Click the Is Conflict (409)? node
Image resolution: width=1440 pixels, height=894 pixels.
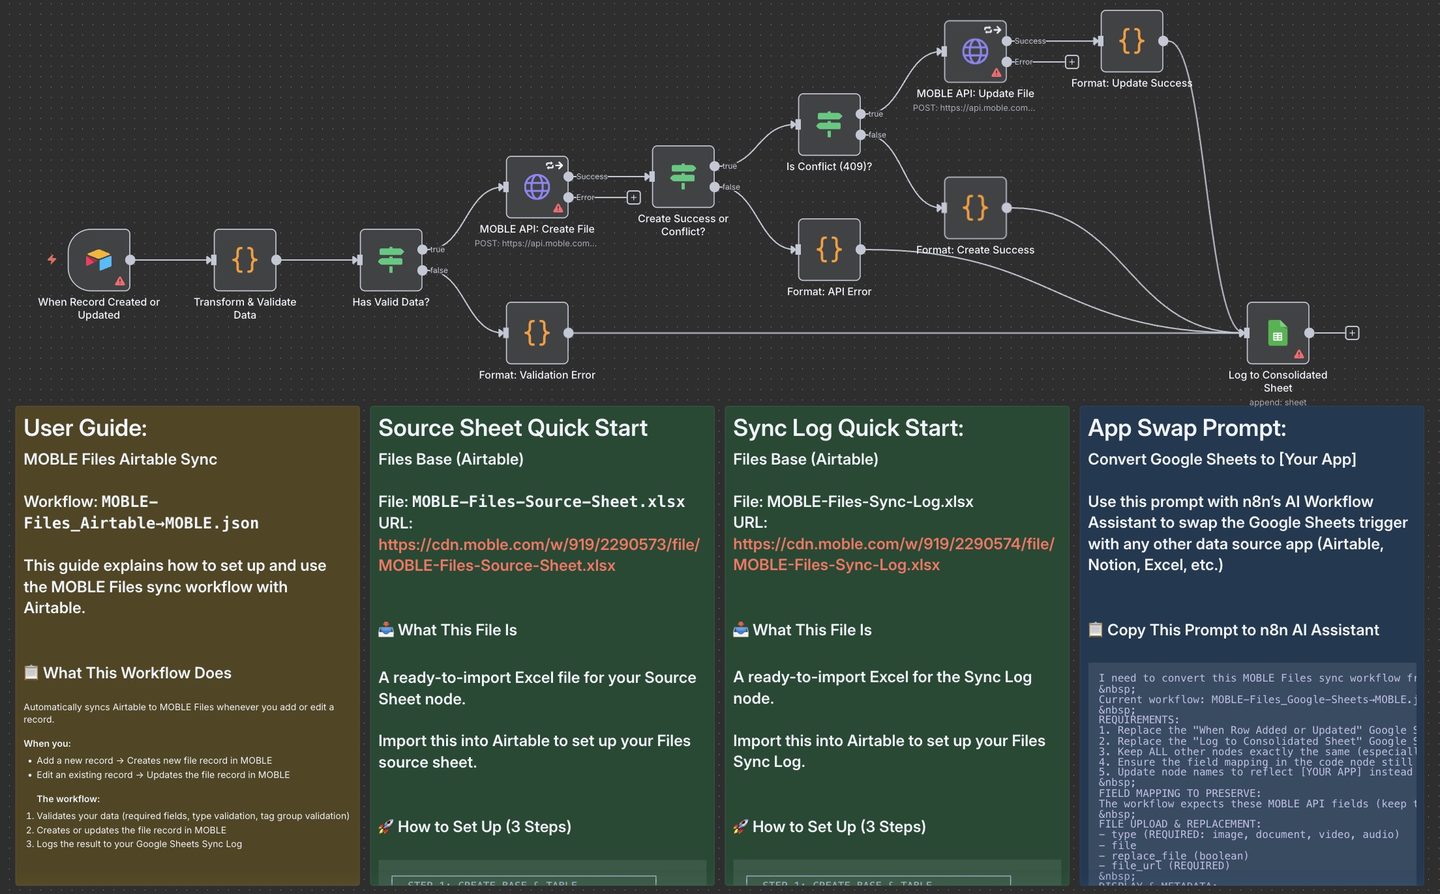(828, 124)
